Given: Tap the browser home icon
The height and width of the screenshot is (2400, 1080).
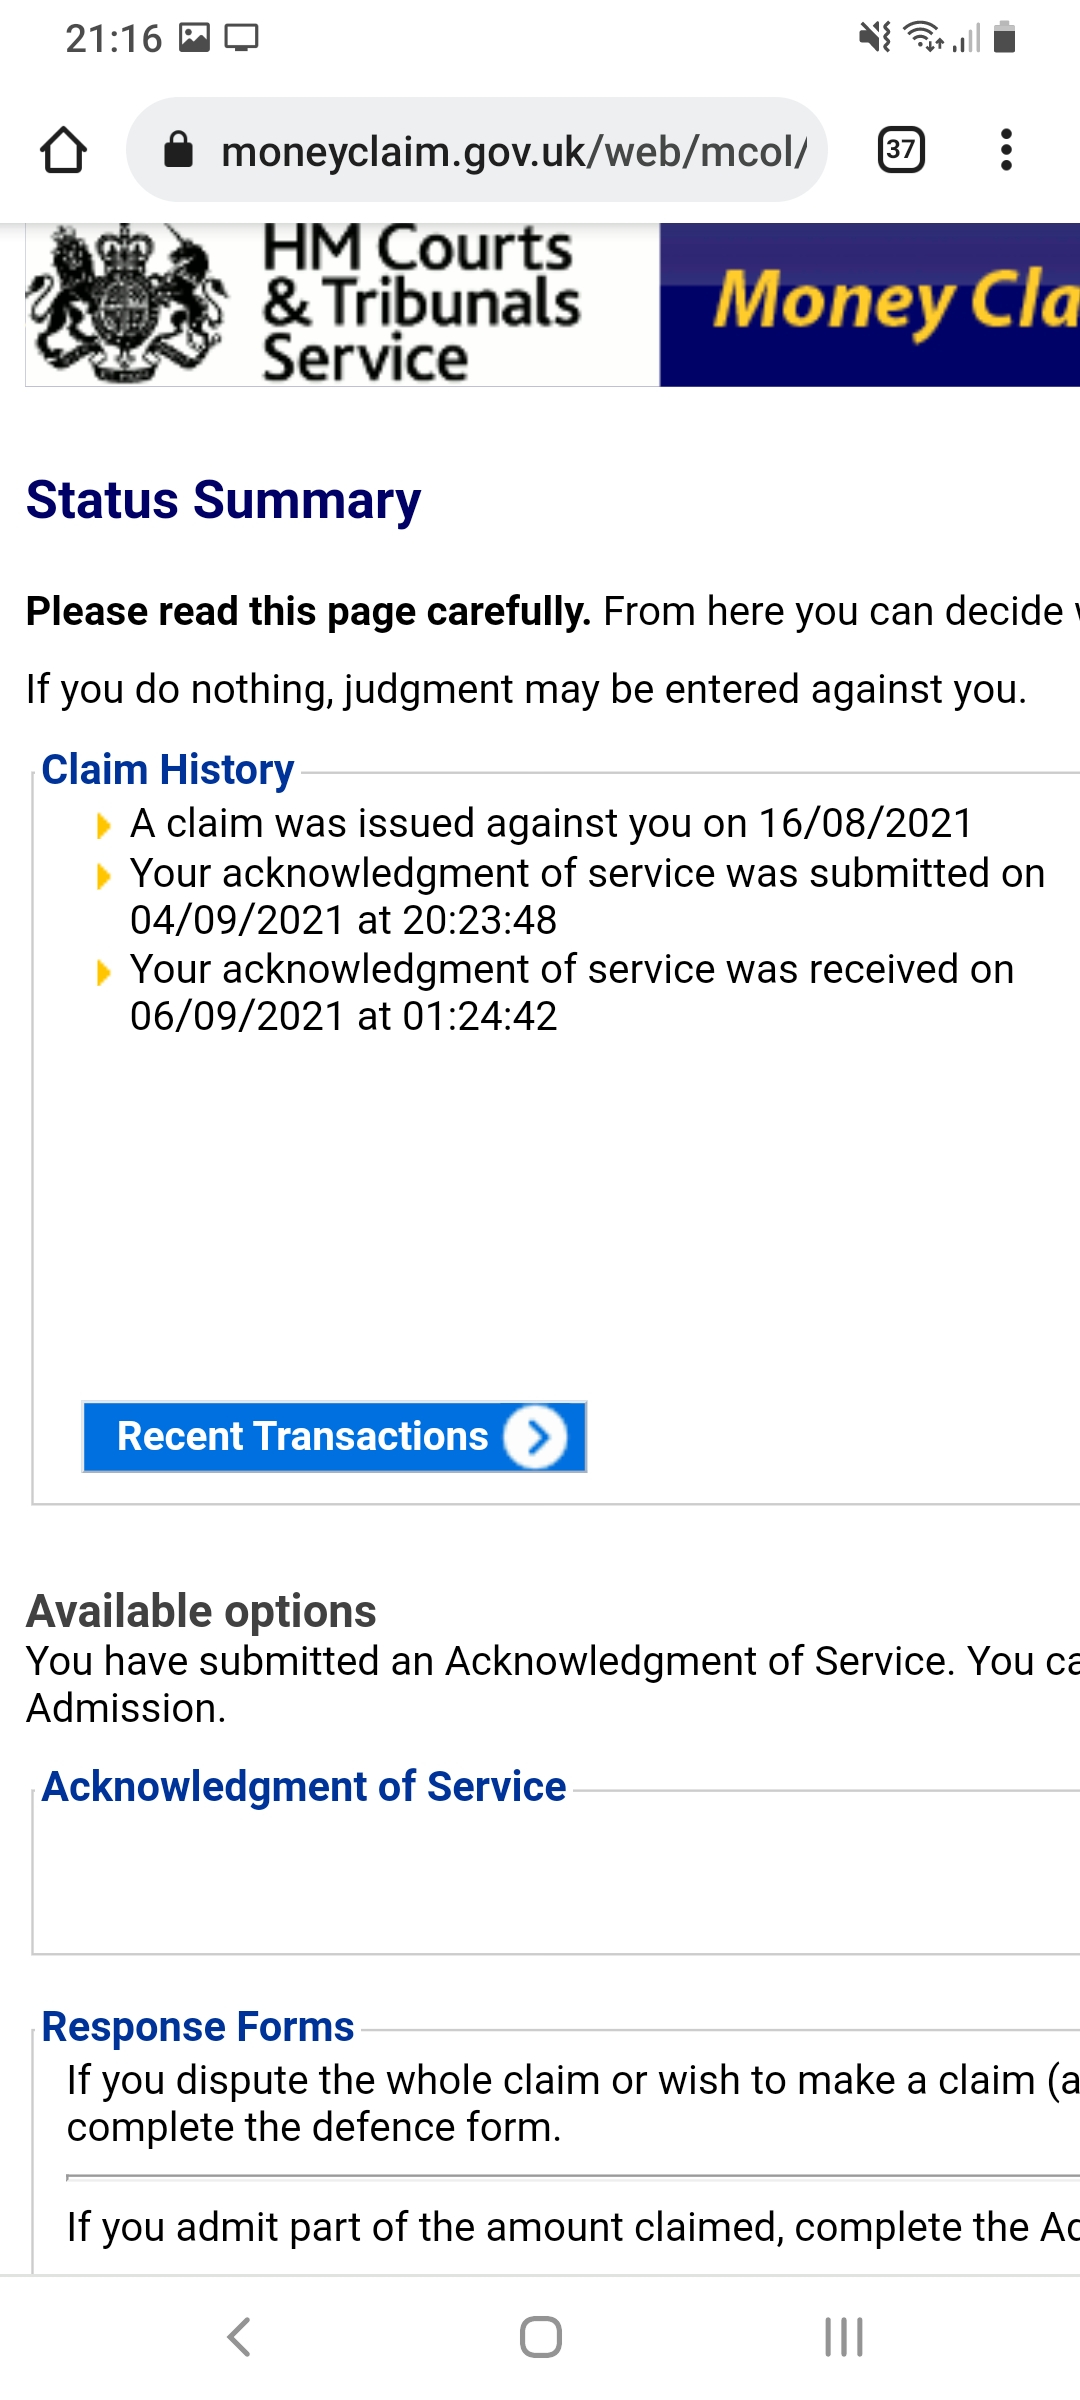Looking at the screenshot, I should tap(63, 151).
